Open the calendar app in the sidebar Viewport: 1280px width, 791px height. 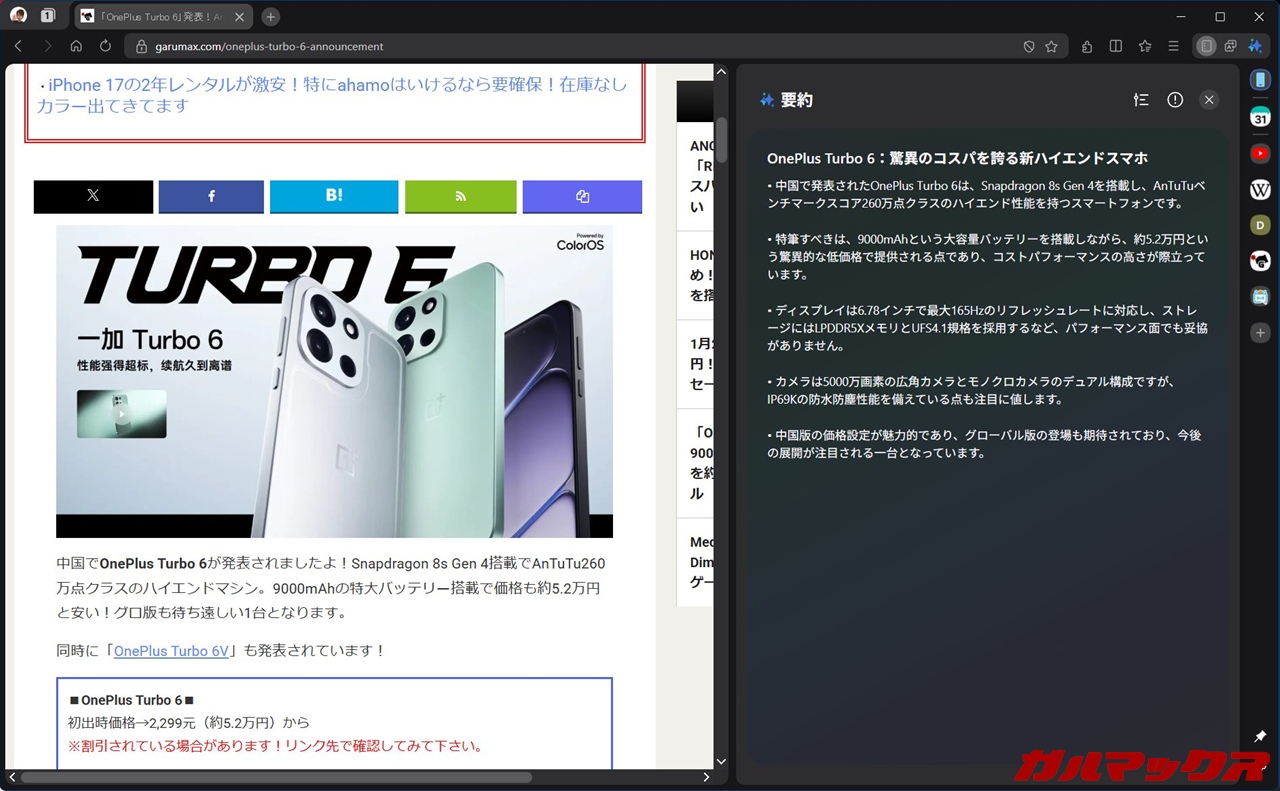click(1260, 118)
